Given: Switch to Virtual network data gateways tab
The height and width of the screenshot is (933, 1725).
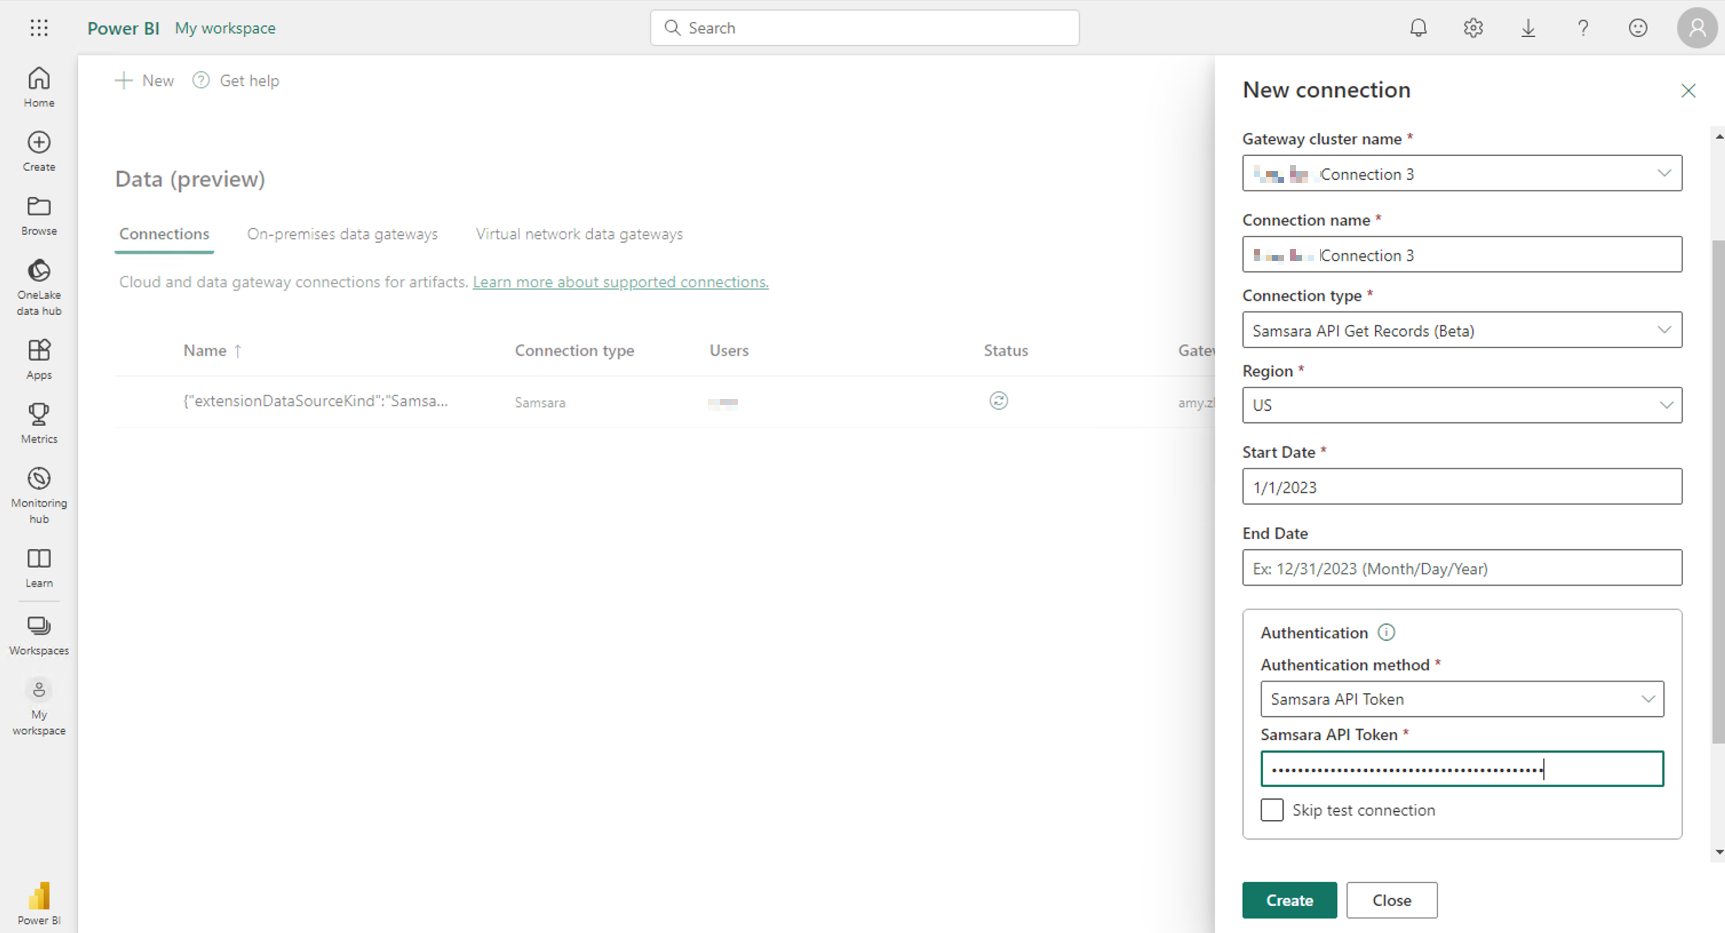Looking at the screenshot, I should coord(579,234).
